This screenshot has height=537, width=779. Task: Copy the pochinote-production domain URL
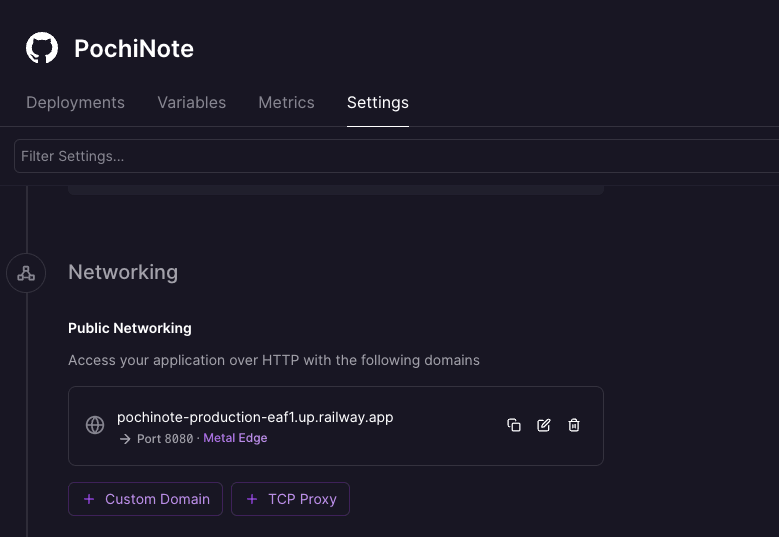point(514,425)
